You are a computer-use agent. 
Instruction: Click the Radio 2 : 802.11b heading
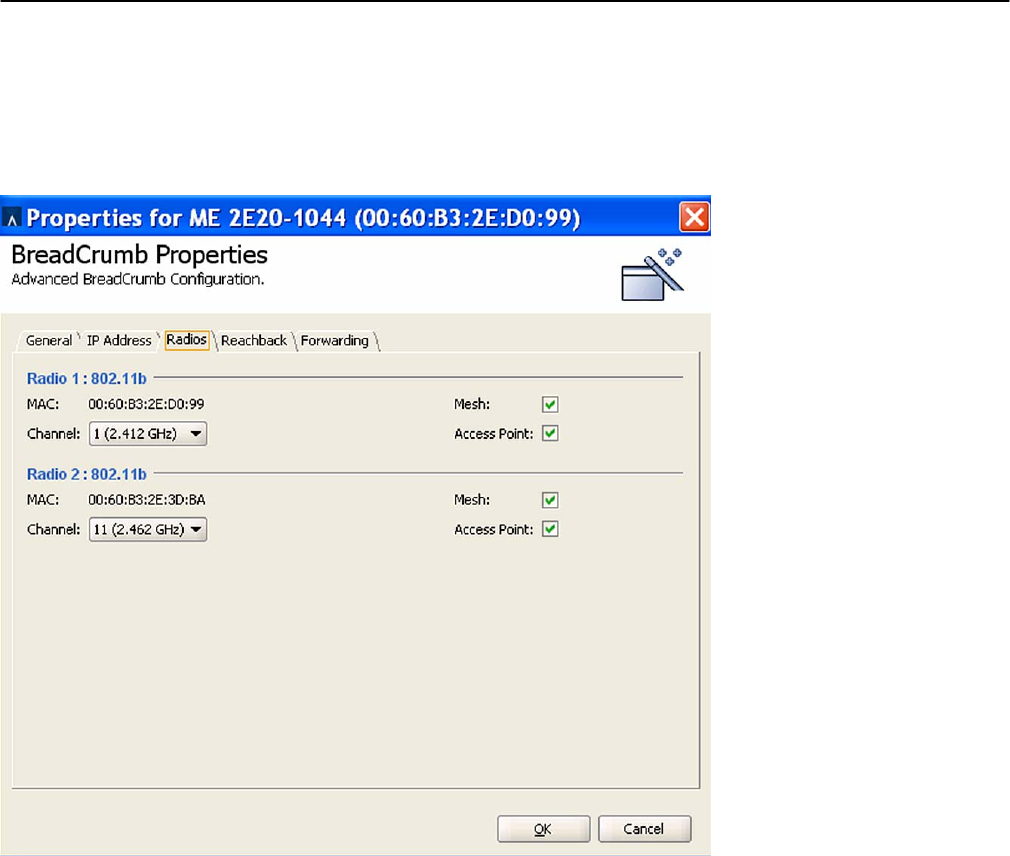pyautogui.click(x=86, y=475)
